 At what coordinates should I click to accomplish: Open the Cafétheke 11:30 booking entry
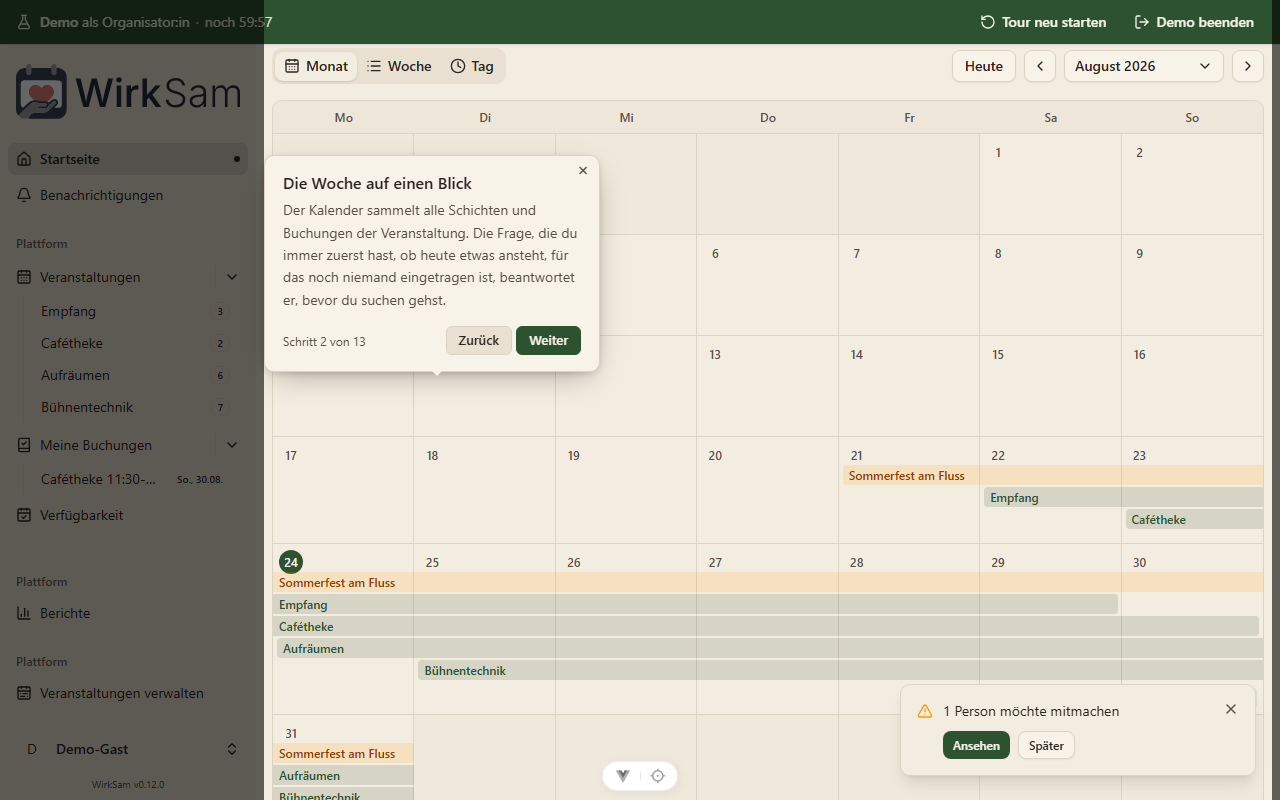134,479
